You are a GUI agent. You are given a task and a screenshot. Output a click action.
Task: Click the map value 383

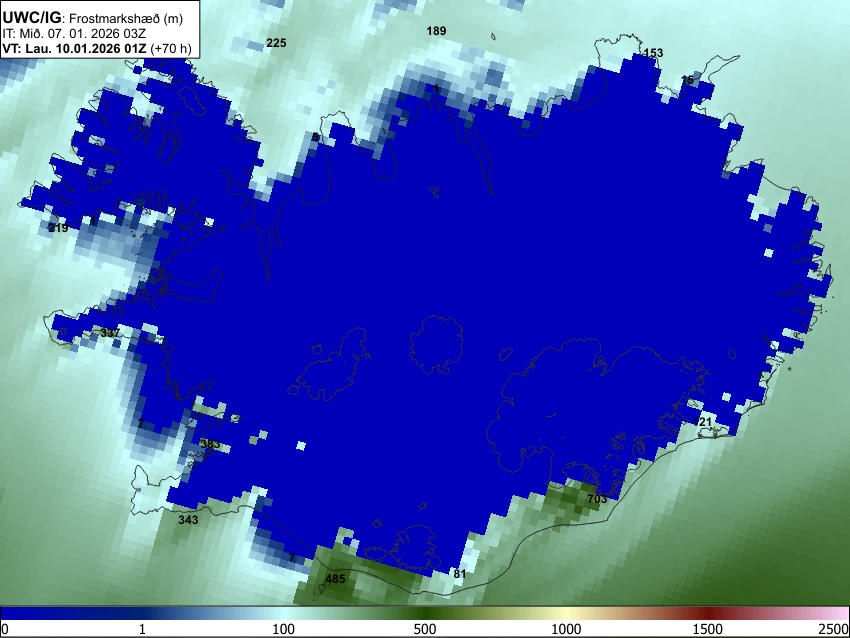pos(210,444)
